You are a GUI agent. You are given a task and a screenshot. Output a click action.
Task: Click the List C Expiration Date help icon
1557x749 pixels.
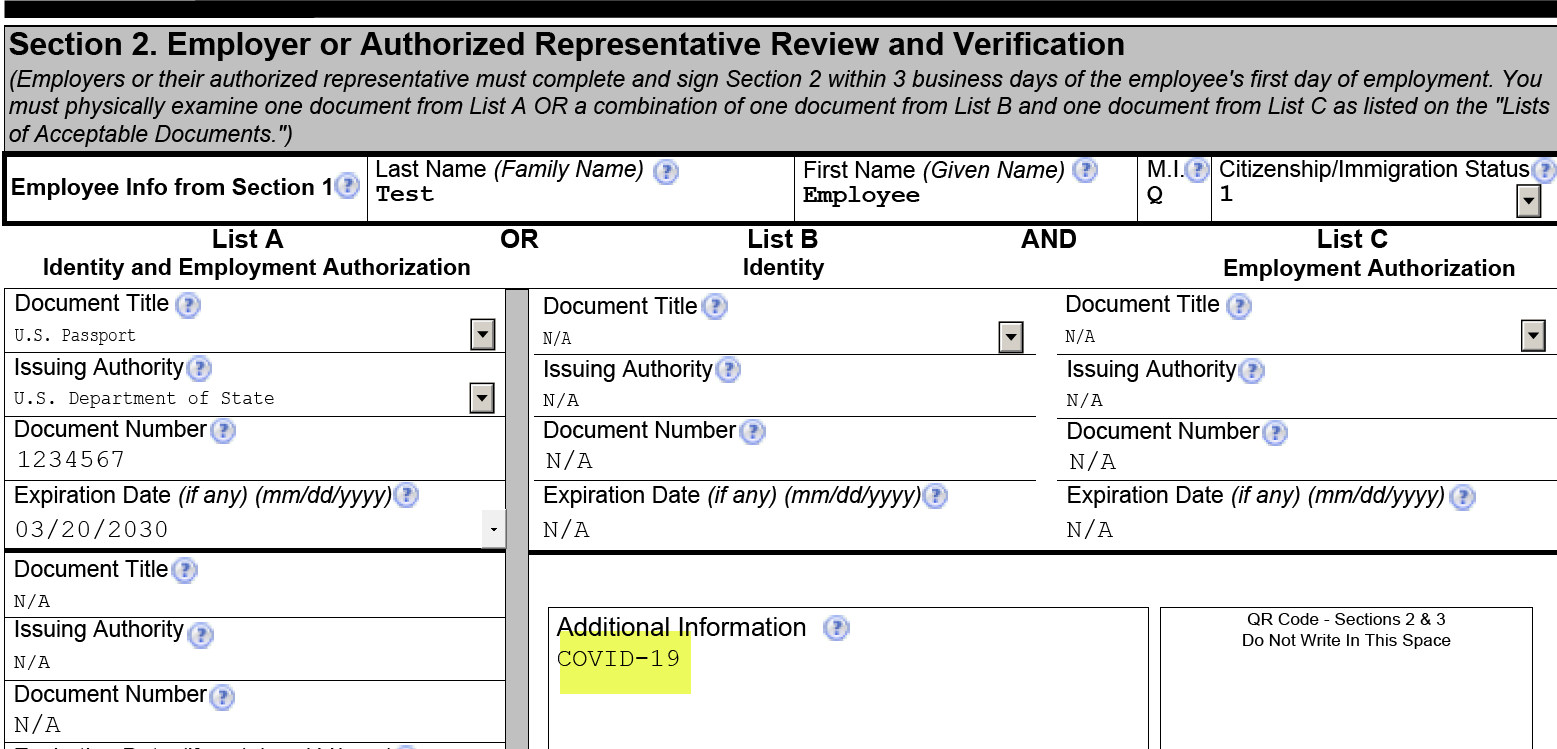(x=1461, y=497)
